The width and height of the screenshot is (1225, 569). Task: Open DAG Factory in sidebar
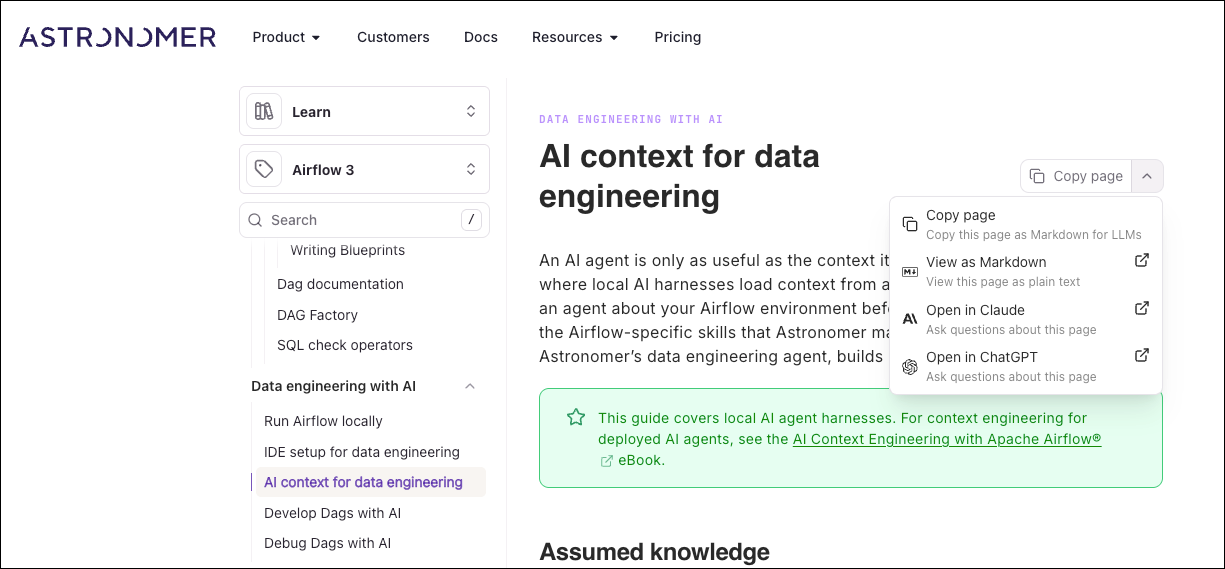coord(317,315)
